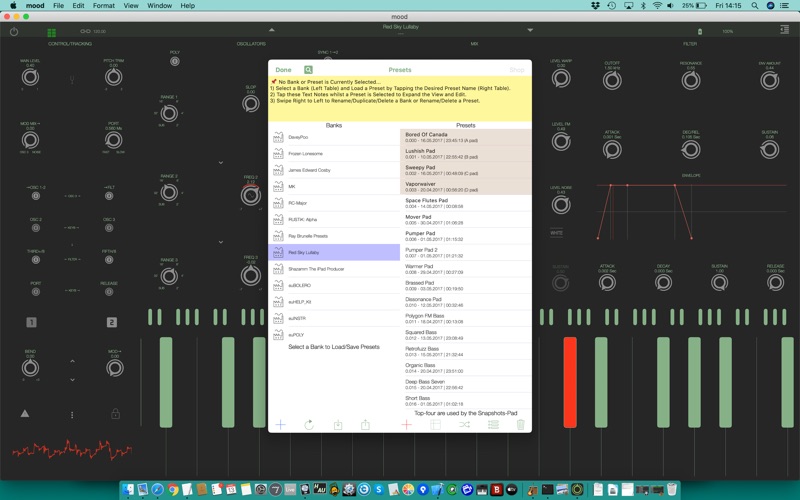Expand the chevron above the FREQ 3 knob
The height and width of the screenshot is (500, 800).
point(220,242)
